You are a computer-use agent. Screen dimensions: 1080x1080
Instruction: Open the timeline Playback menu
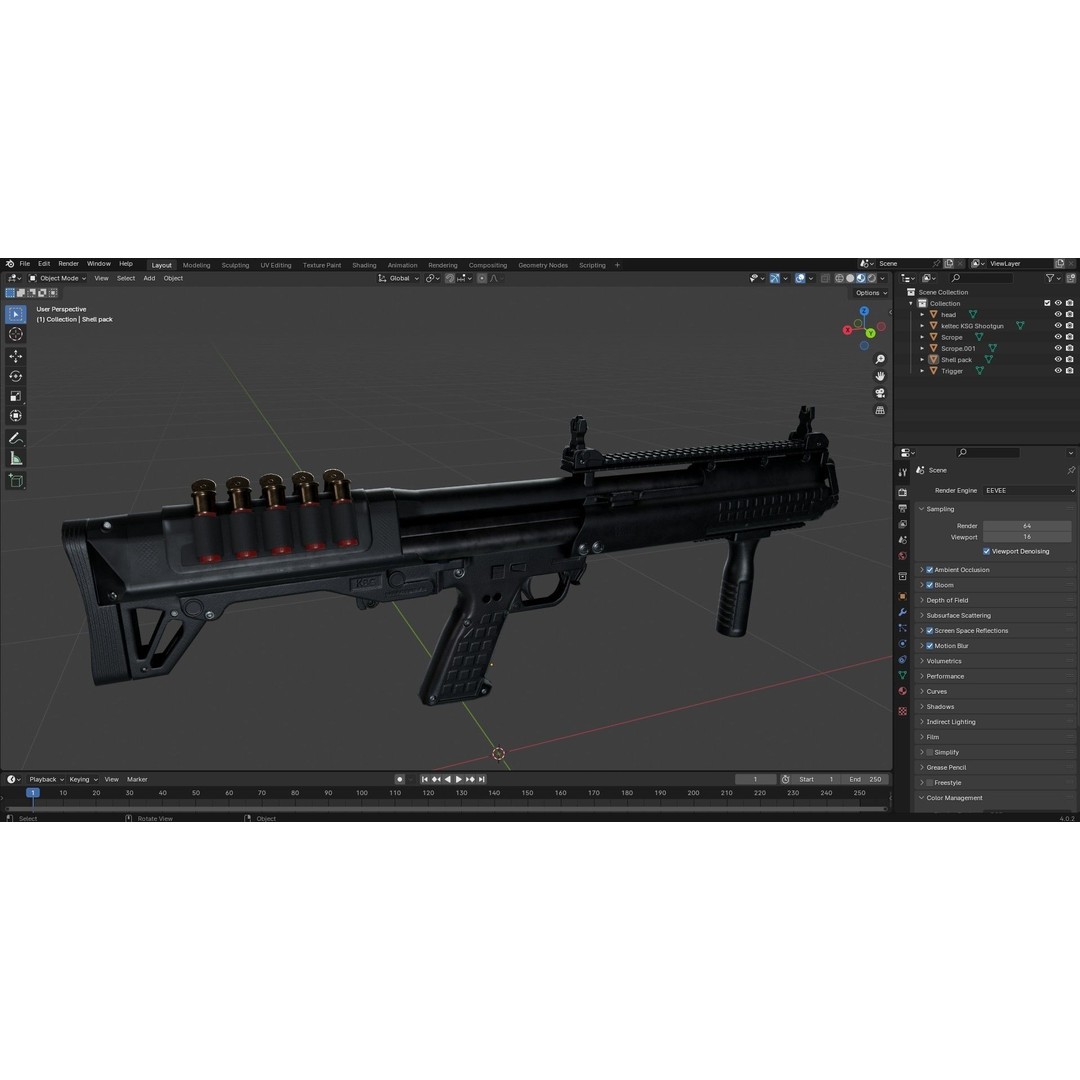point(45,779)
